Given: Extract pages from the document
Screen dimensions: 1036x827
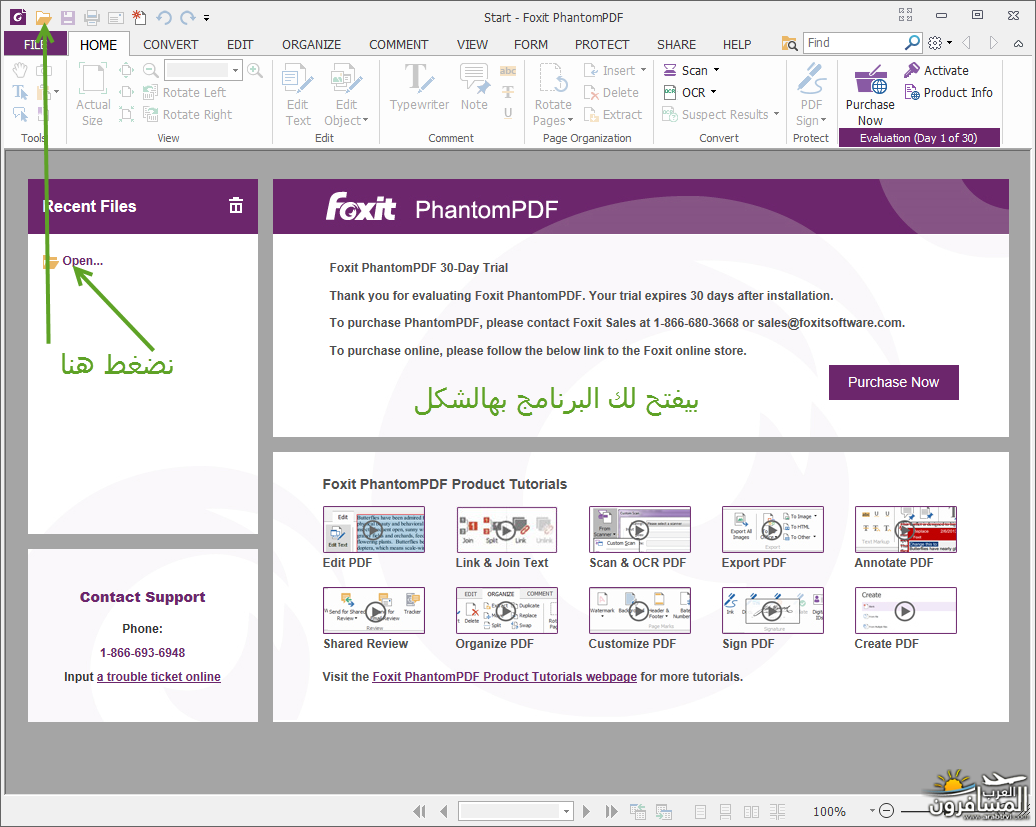Looking at the screenshot, I should point(613,114).
